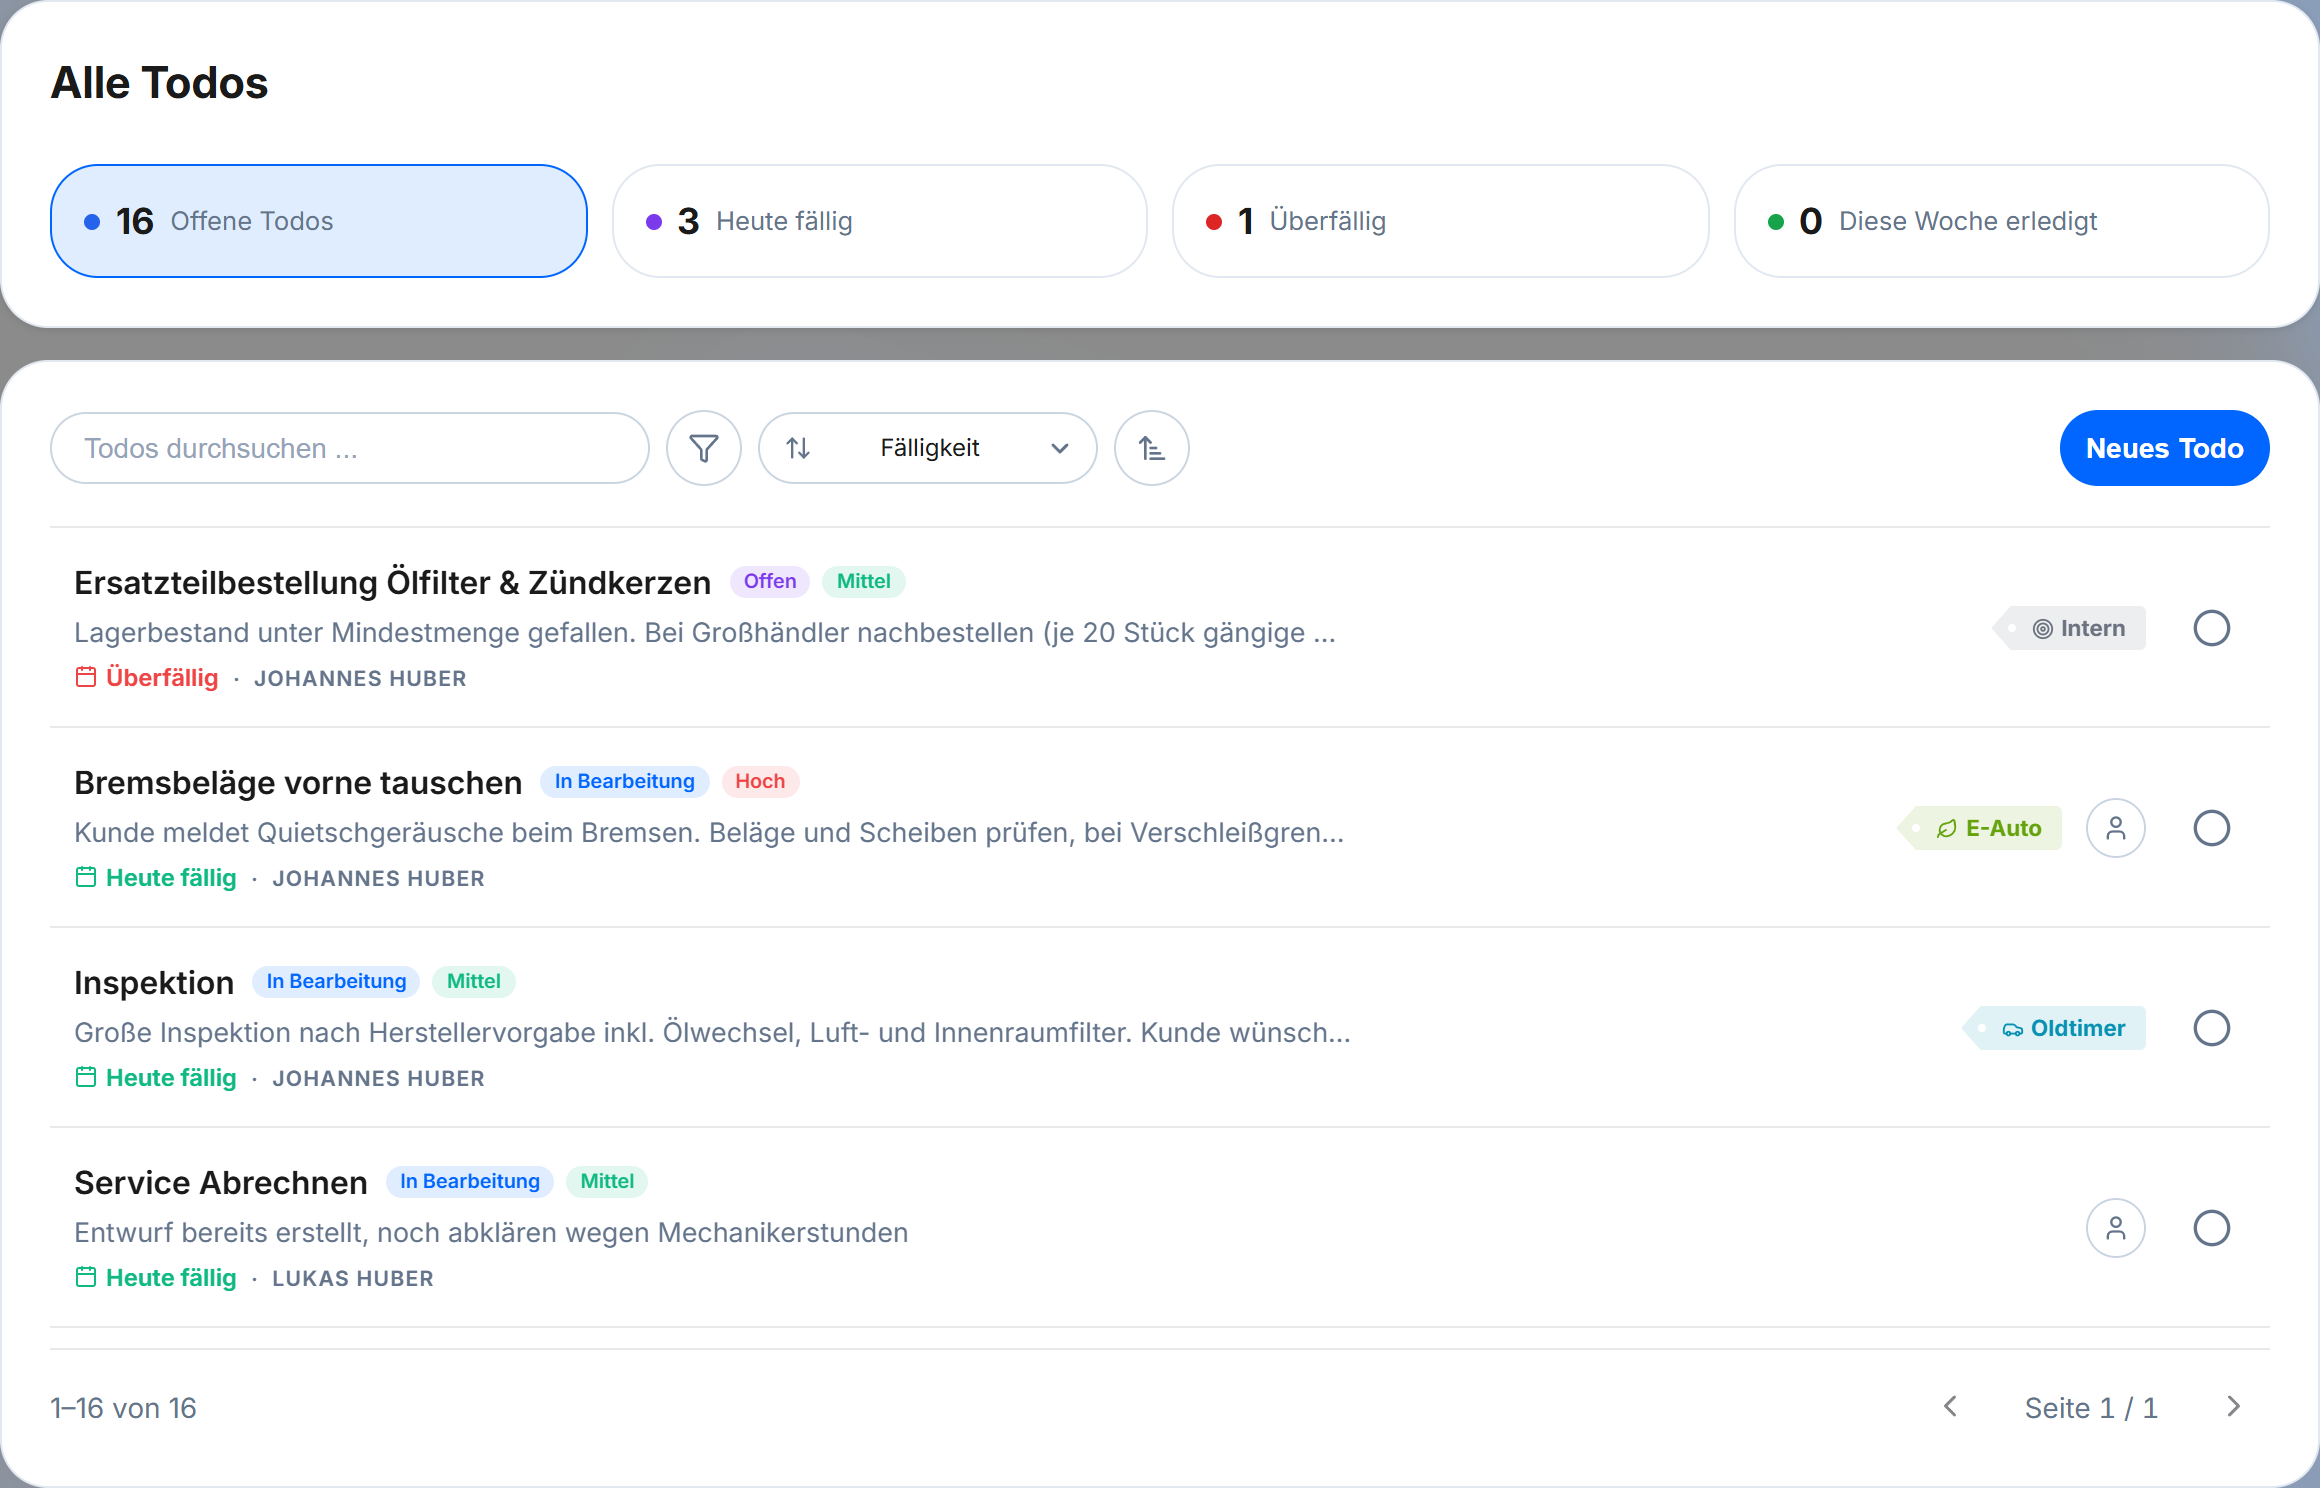The height and width of the screenshot is (1488, 2320).
Task: Mark Ersatzteilbestellung todo as done
Action: [2212, 628]
